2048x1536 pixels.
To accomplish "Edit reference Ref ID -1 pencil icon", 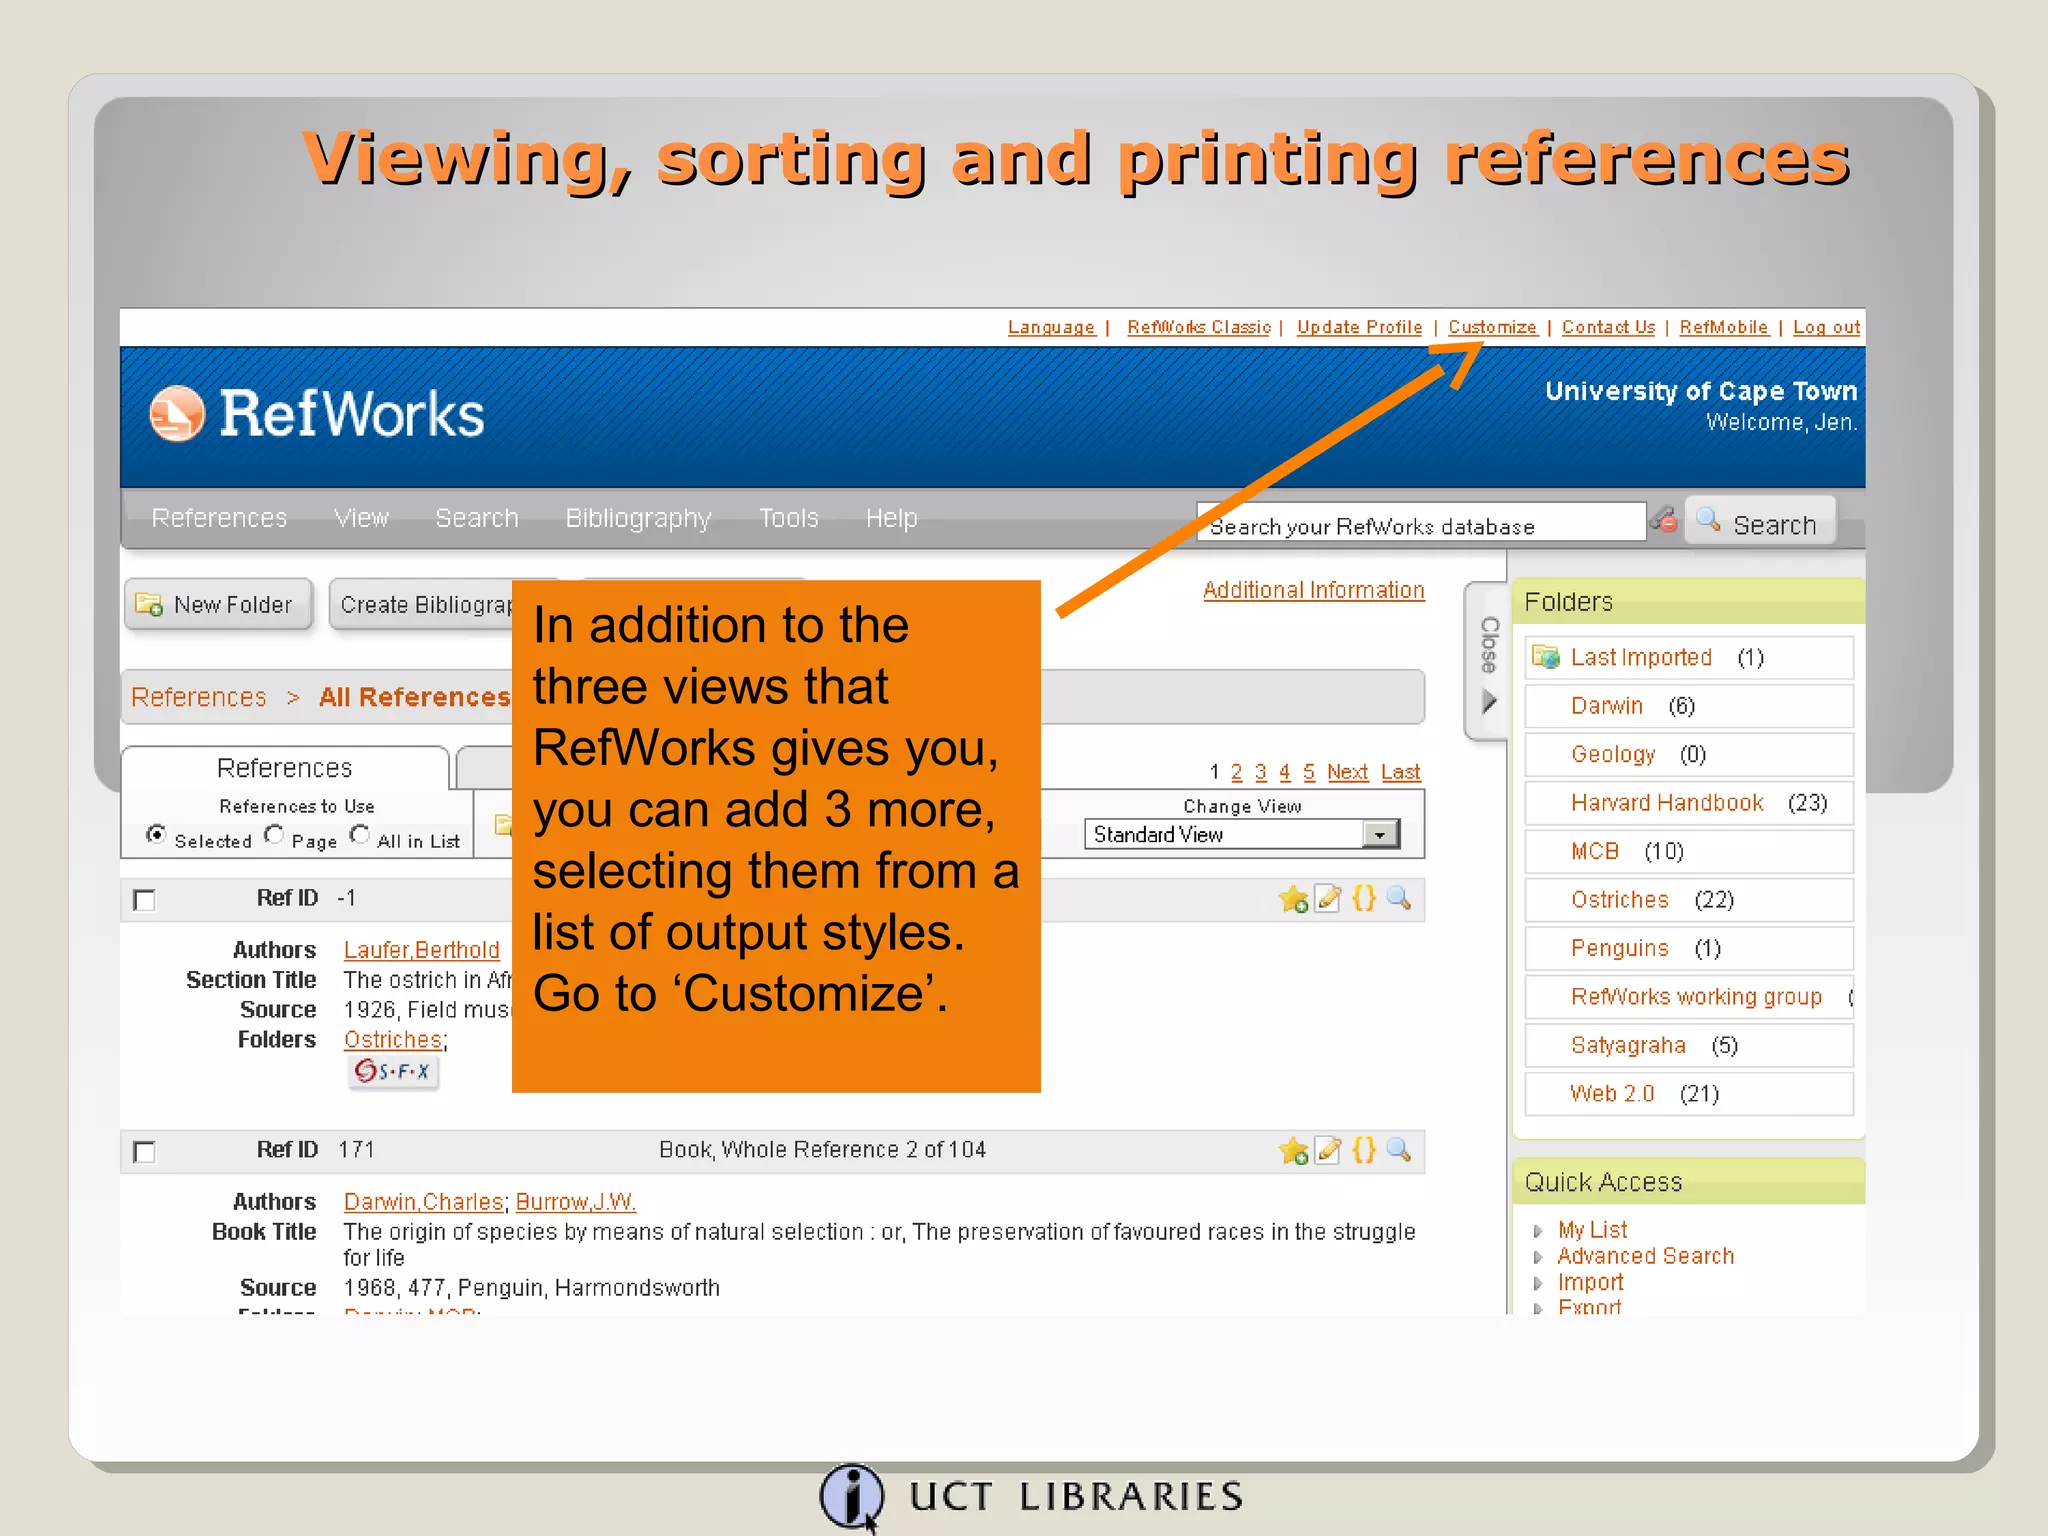I will coord(1328,898).
